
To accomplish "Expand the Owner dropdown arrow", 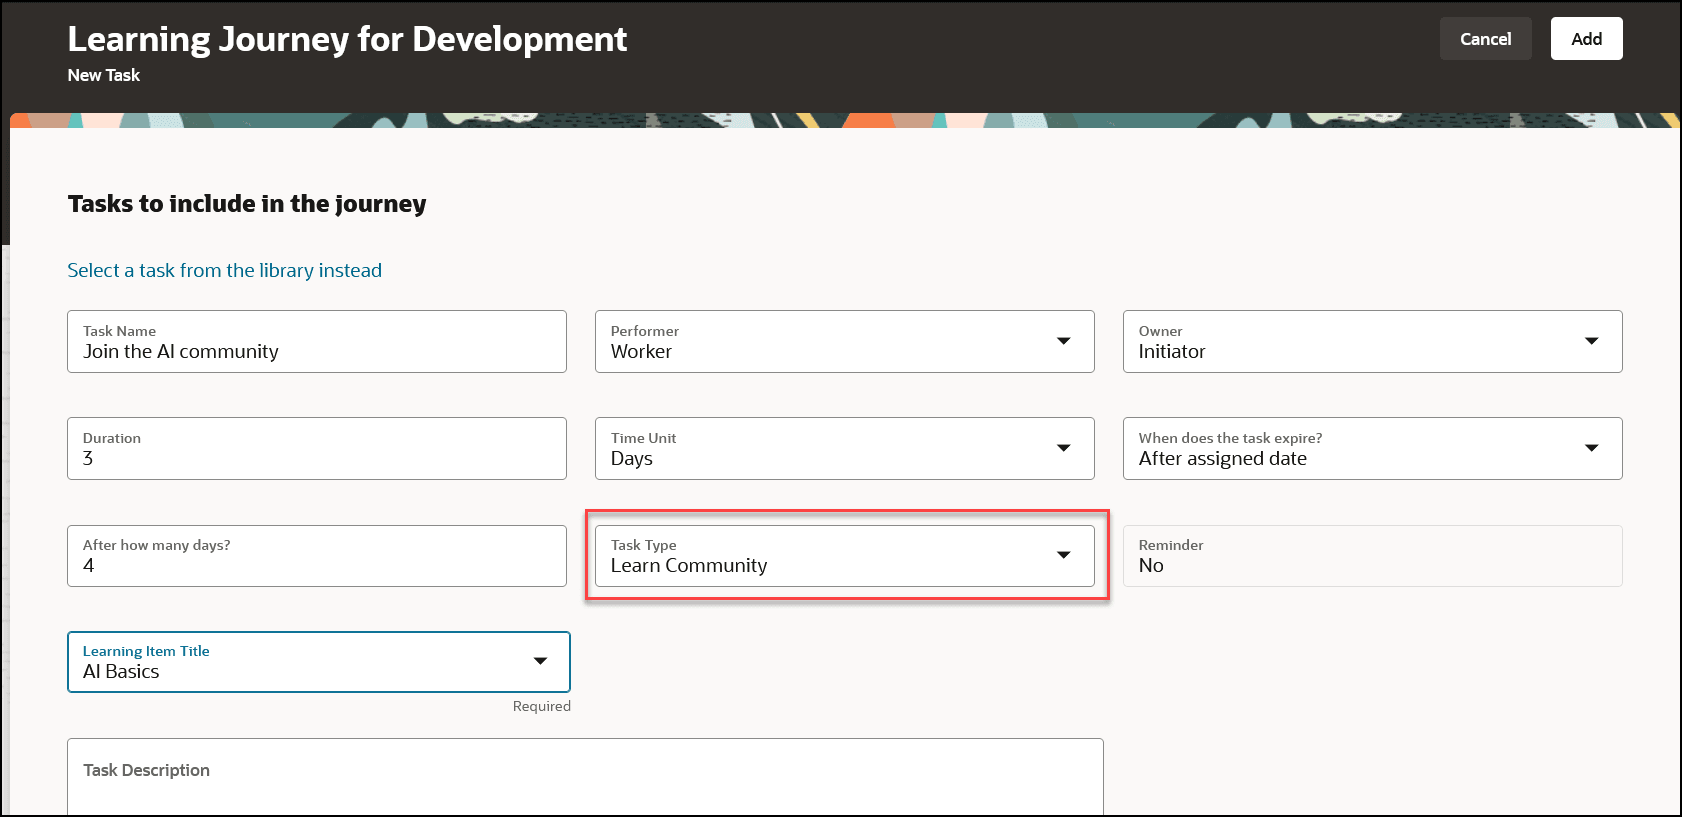I will [1591, 341].
